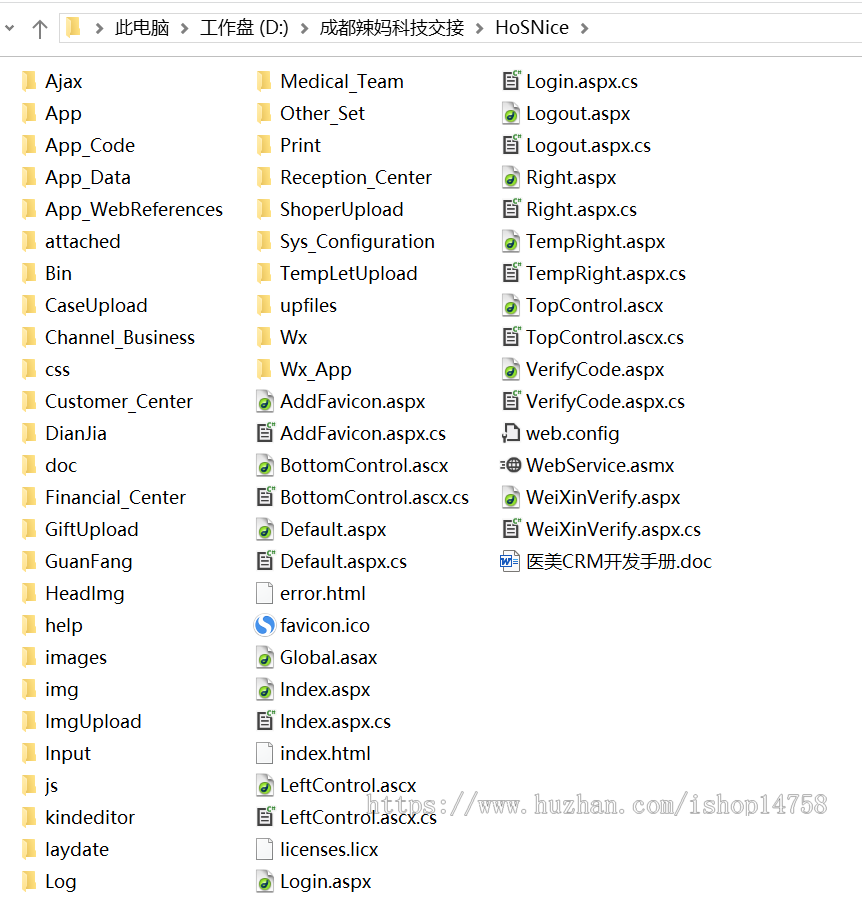Select the favicon.ico file icon

click(265, 626)
